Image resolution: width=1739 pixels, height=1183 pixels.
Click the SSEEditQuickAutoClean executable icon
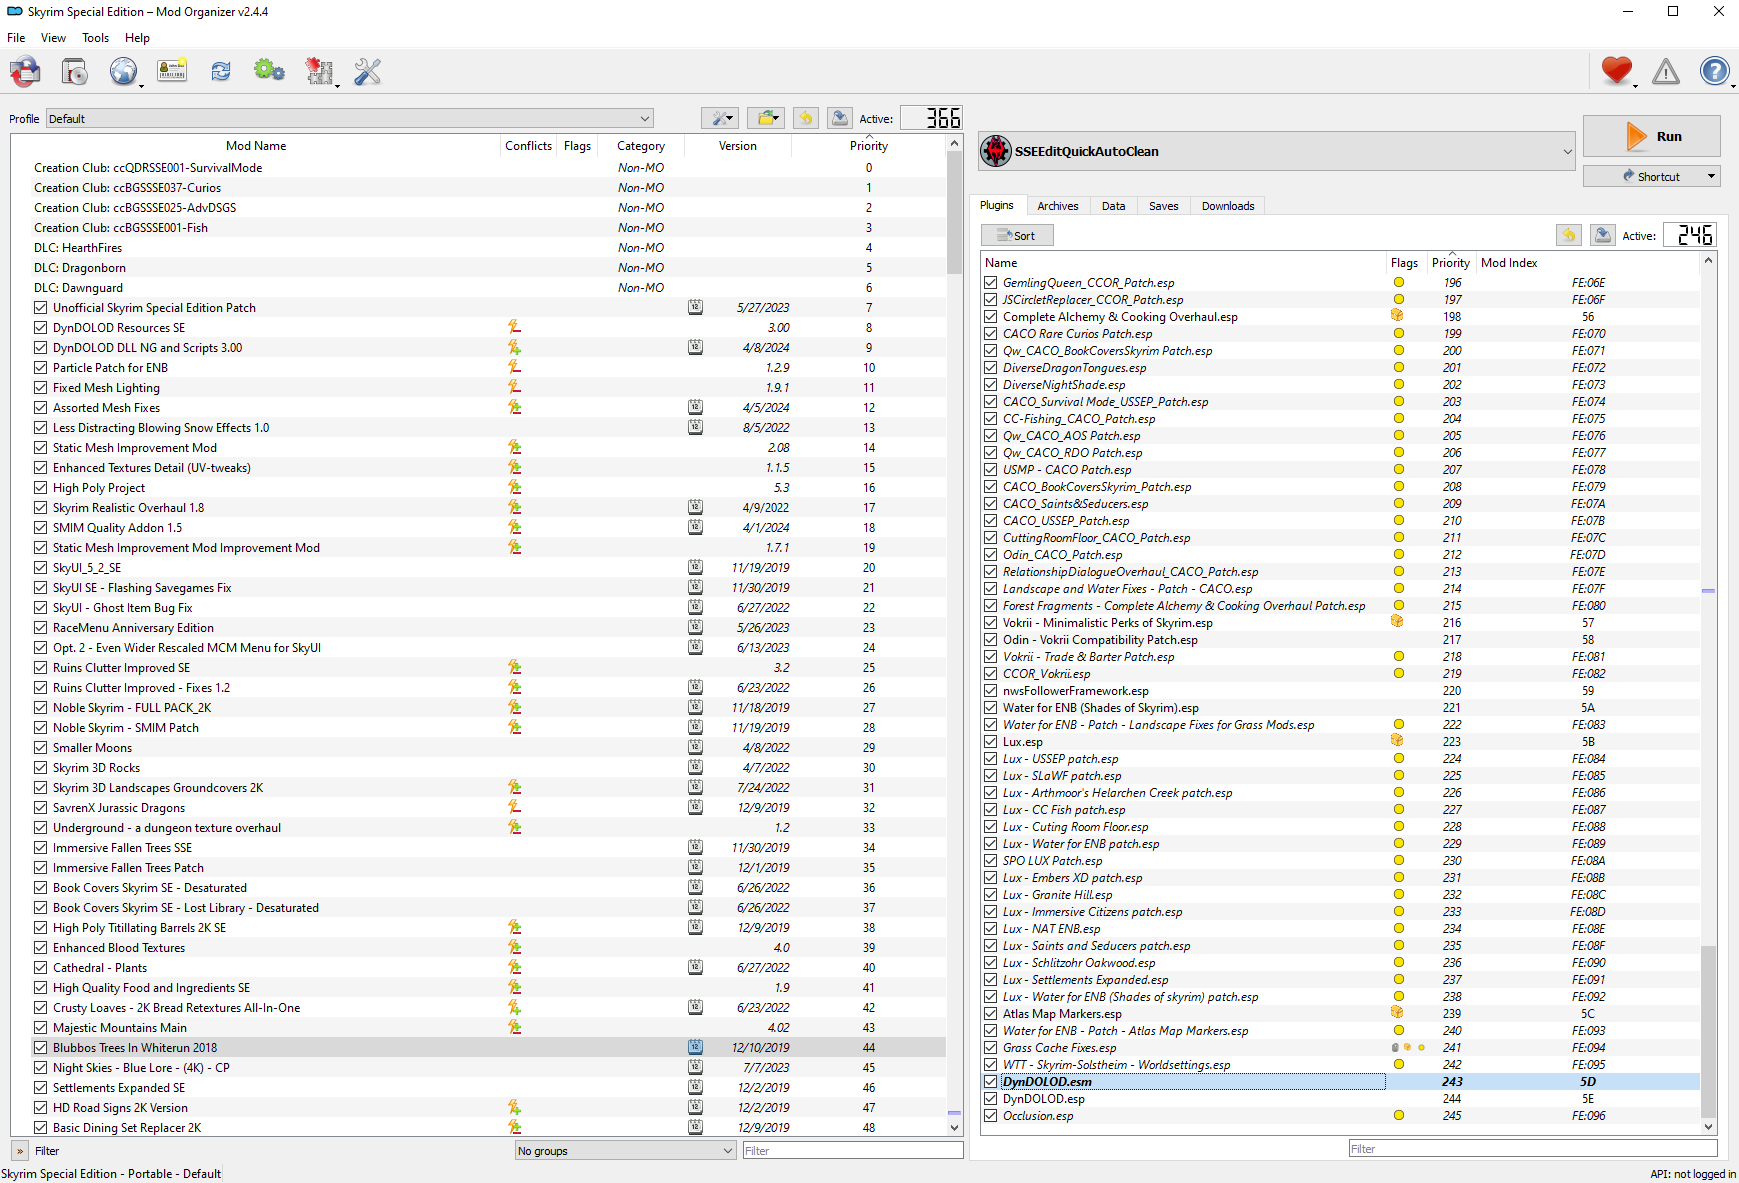coord(996,151)
